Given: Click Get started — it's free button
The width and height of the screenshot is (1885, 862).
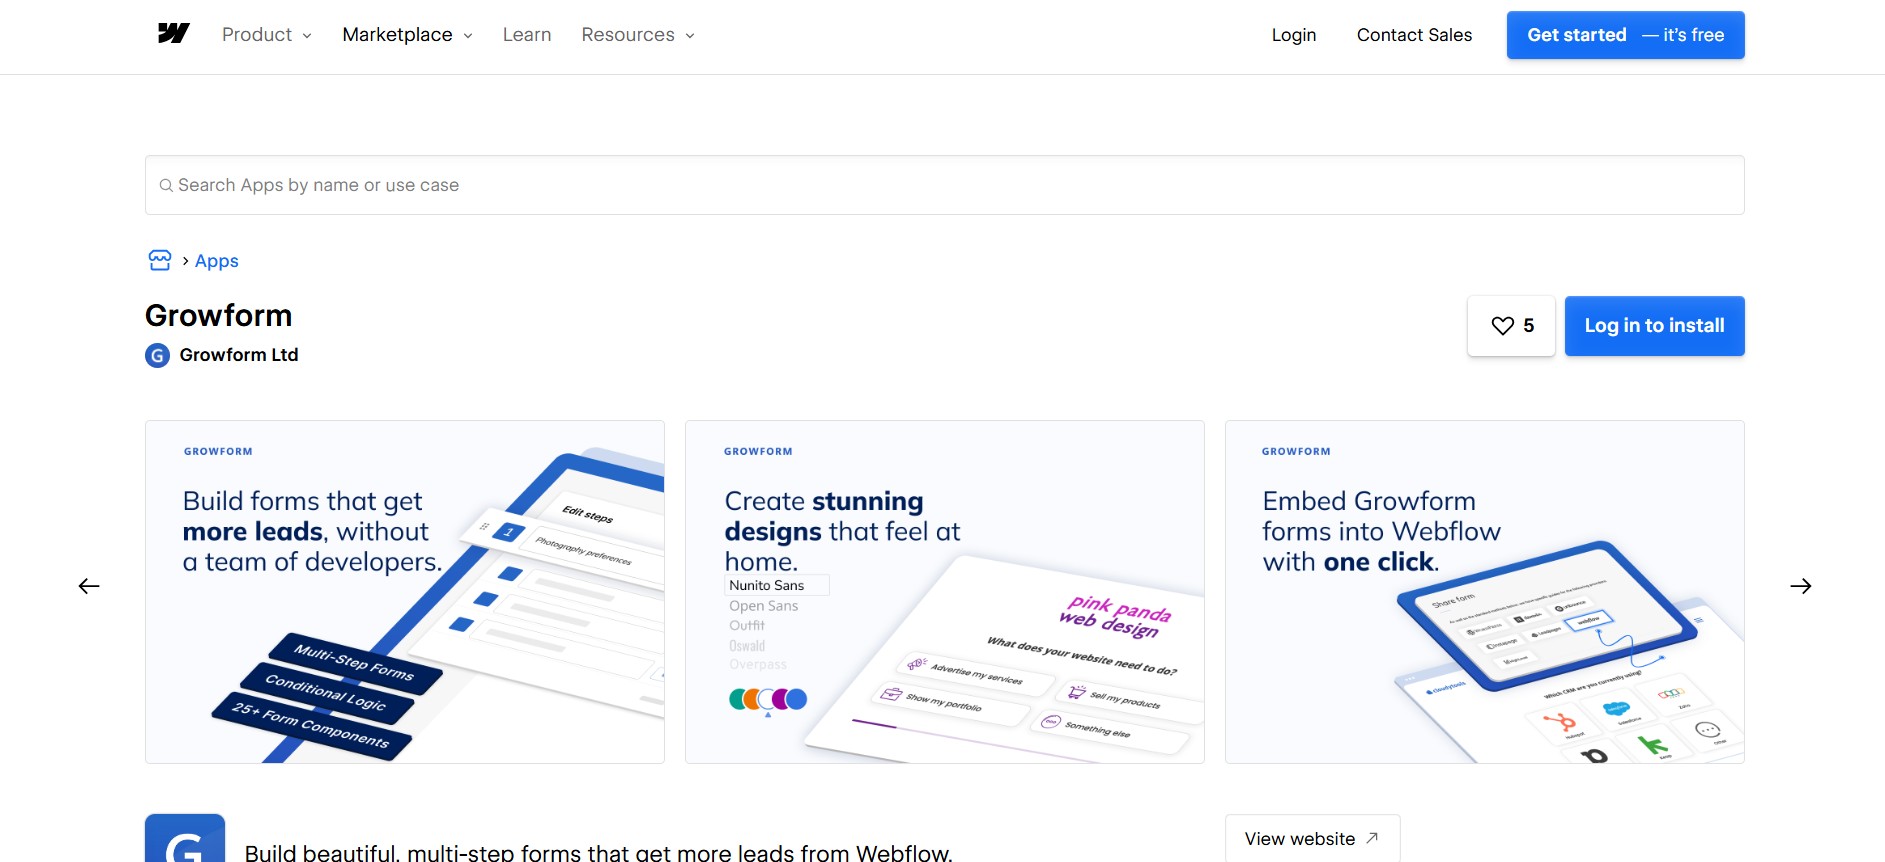Looking at the screenshot, I should click(1626, 35).
